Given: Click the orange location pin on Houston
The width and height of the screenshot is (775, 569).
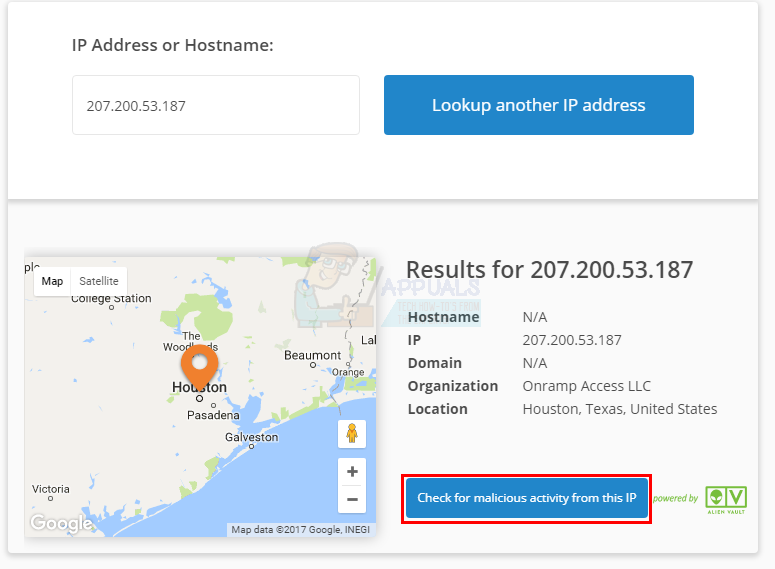Looking at the screenshot, I should point(199,365).
